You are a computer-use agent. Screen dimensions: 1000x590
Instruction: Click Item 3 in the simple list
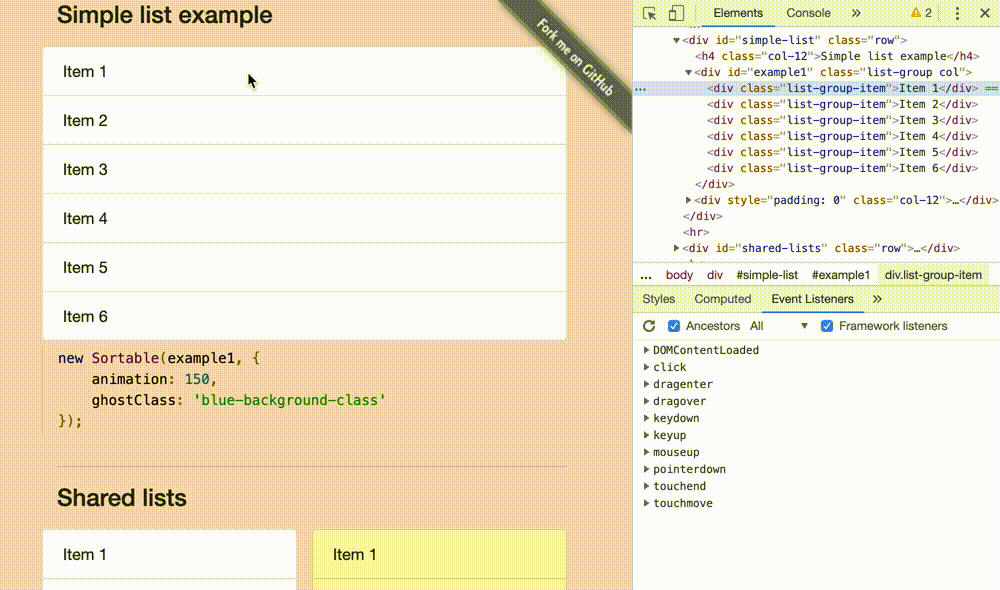304,170
